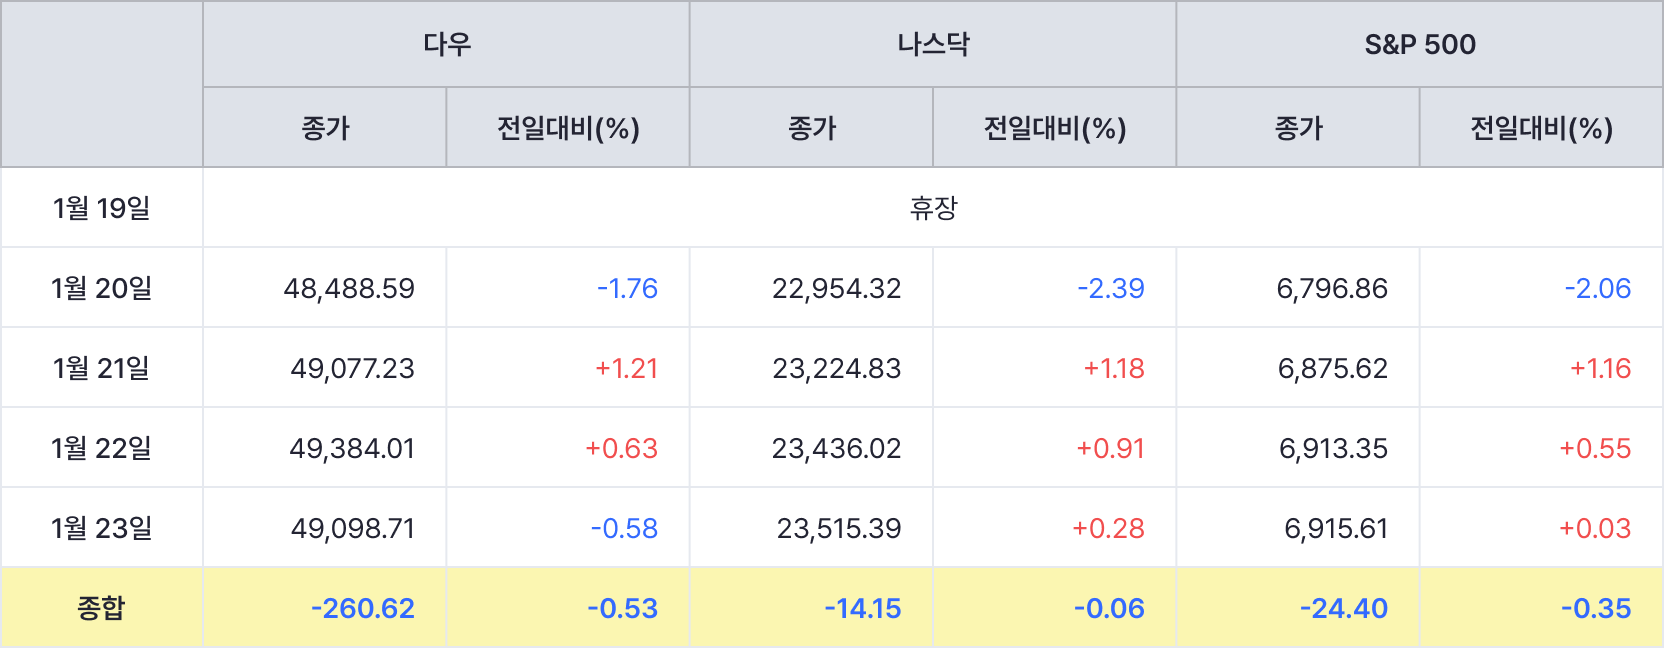Select the 1월 23일 row label
The image size is (1664, 648).
[101, 528]
